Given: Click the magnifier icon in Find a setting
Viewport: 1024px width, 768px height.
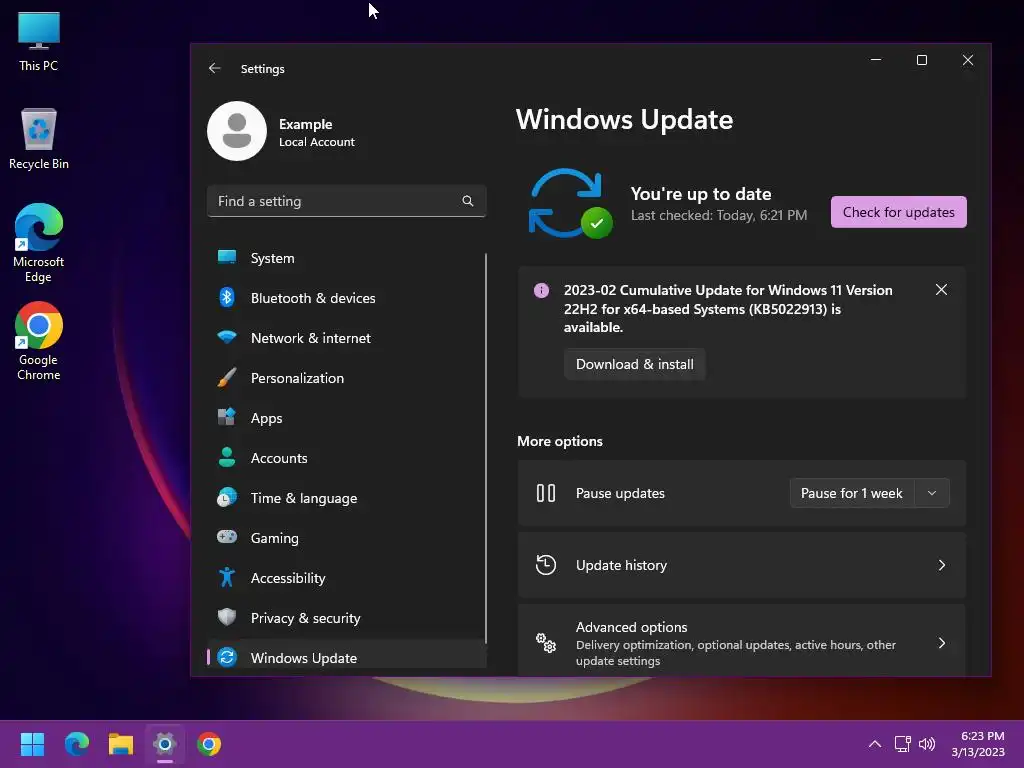Looking at the screenshot, I should click(x=468, y=201).
